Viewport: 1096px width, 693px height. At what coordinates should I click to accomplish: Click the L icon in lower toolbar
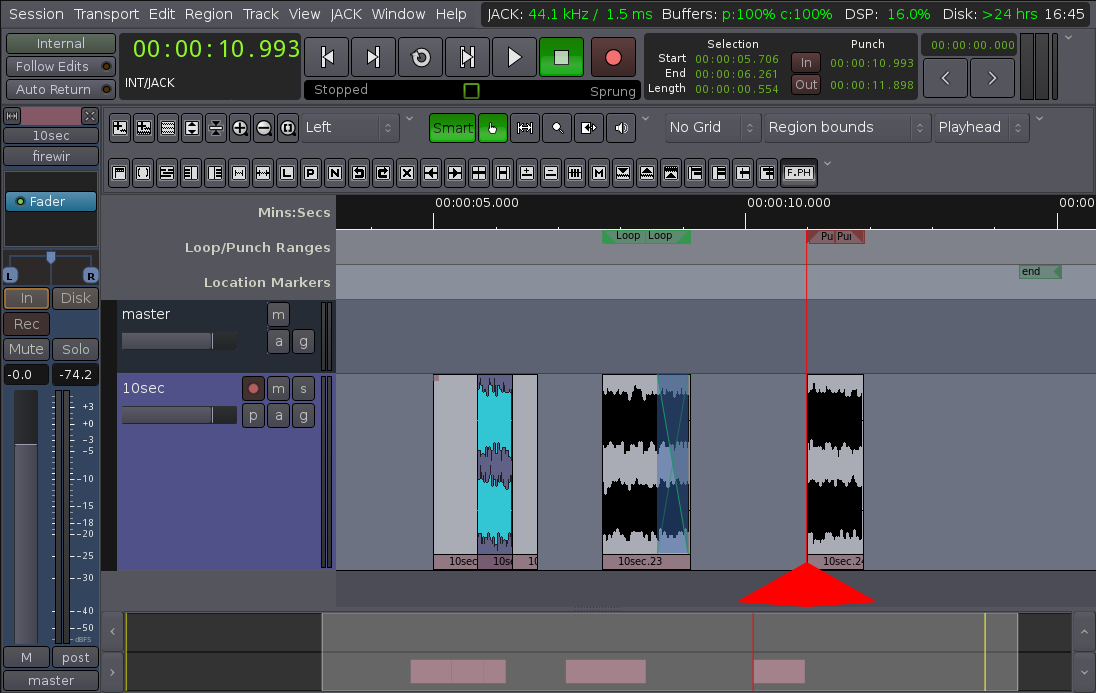287,173
